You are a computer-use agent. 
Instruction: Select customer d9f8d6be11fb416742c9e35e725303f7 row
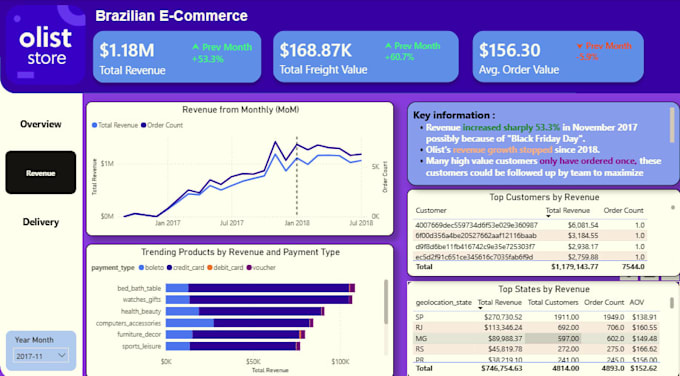[x=530, y=246]
